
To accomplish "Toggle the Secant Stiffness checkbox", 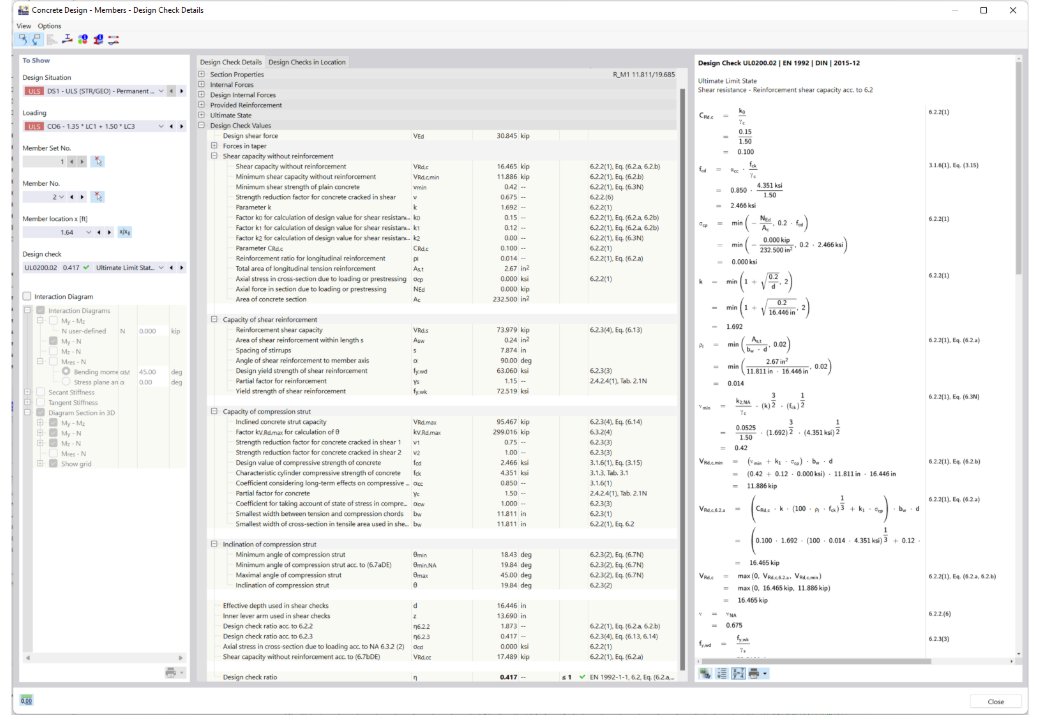I will pos(40,392).
